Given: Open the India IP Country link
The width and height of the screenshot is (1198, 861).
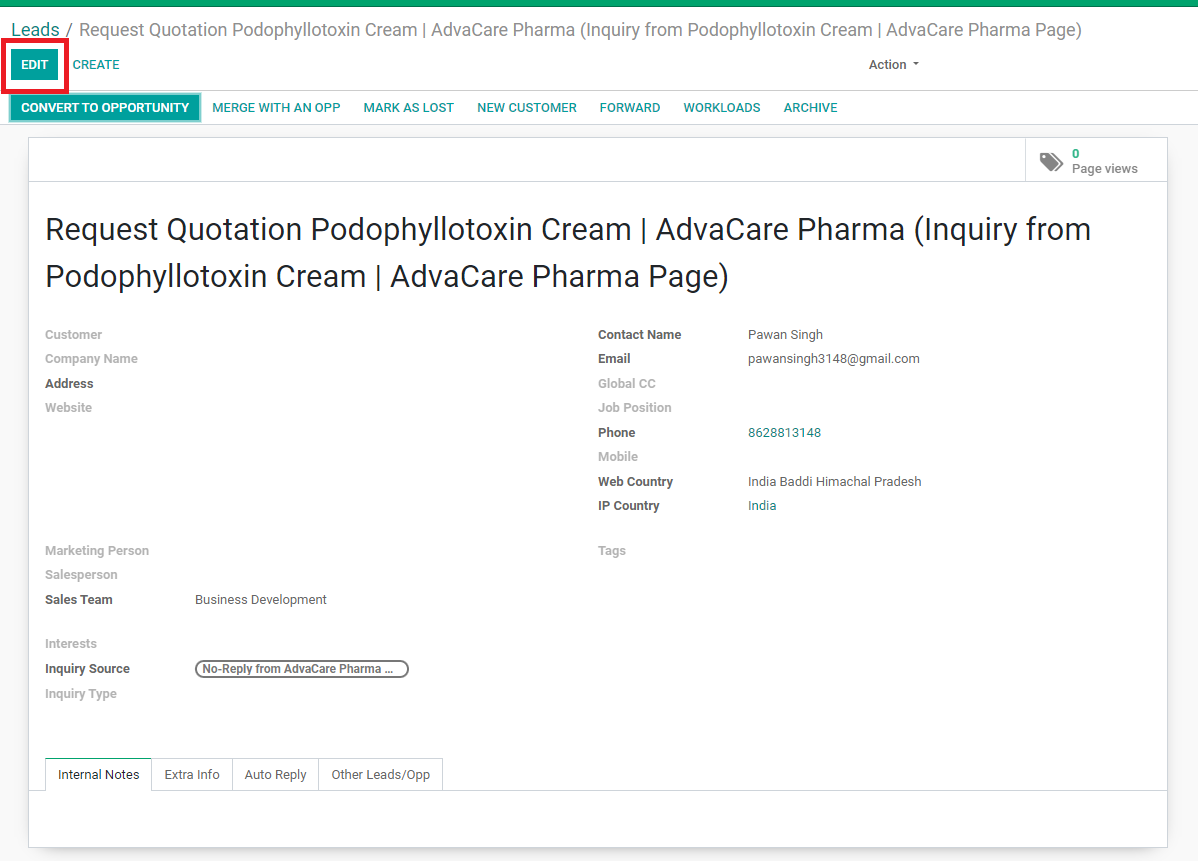Looking at the screenshot, I should point(762,506).
